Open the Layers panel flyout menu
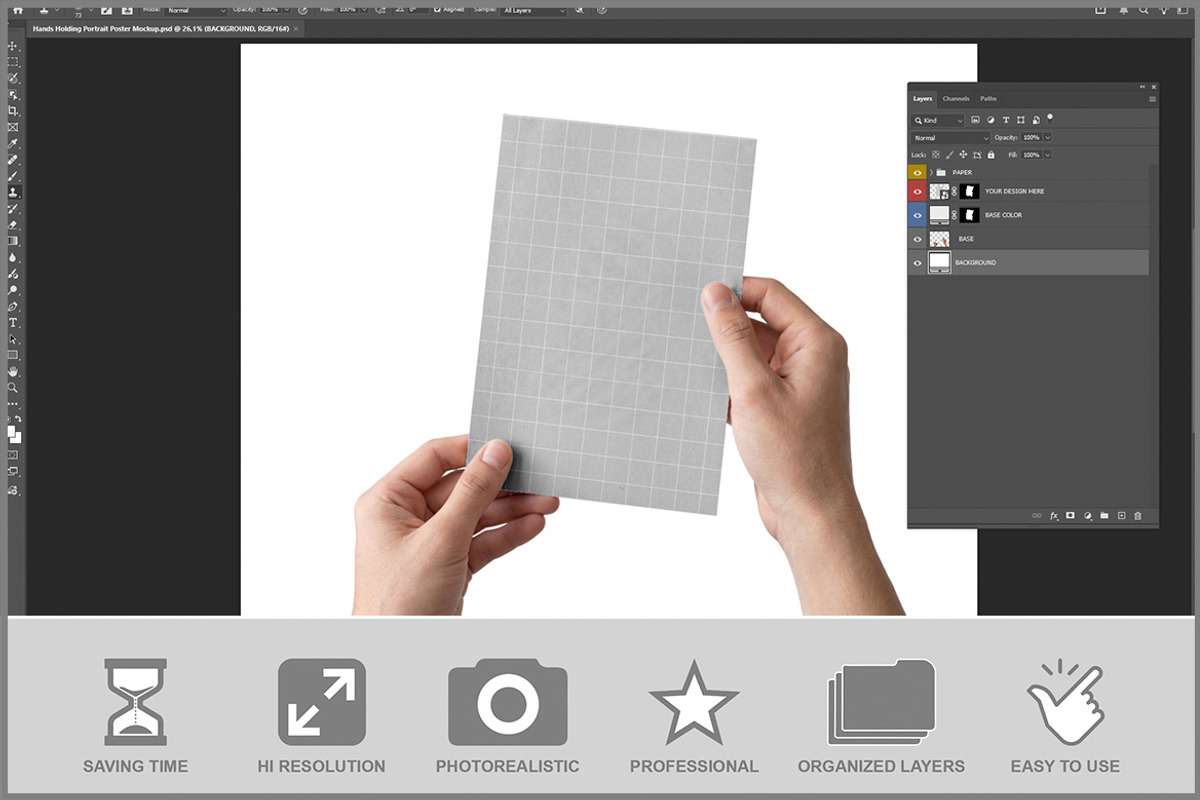 tap(1152, 99)
